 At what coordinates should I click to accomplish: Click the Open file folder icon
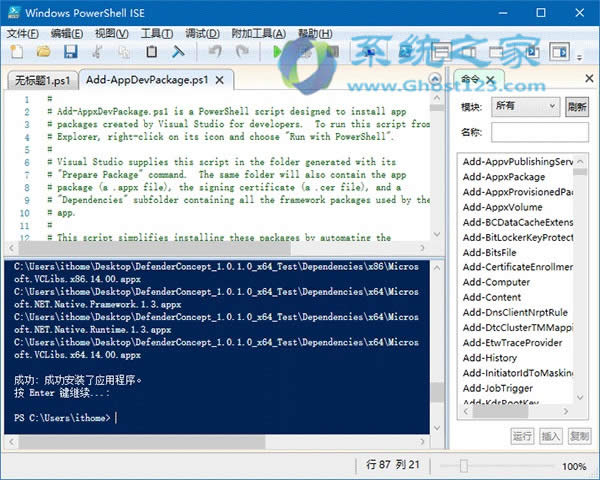[x=44, y=51]
